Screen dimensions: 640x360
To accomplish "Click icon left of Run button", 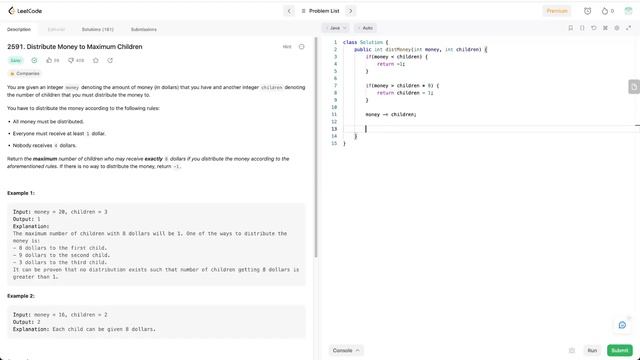I will click(x=572, y=350).
